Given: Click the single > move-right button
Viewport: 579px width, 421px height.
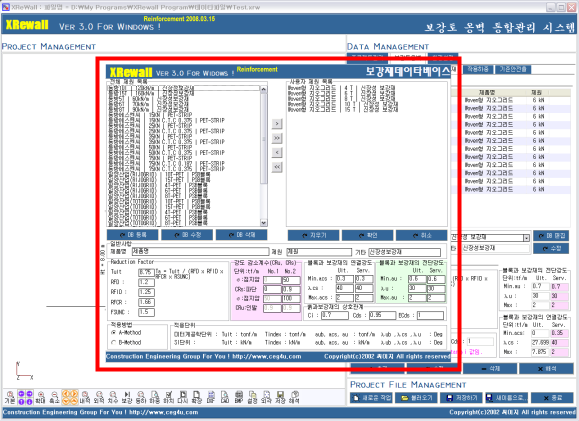Looking at the screenshot, I should tap(277, 123).
